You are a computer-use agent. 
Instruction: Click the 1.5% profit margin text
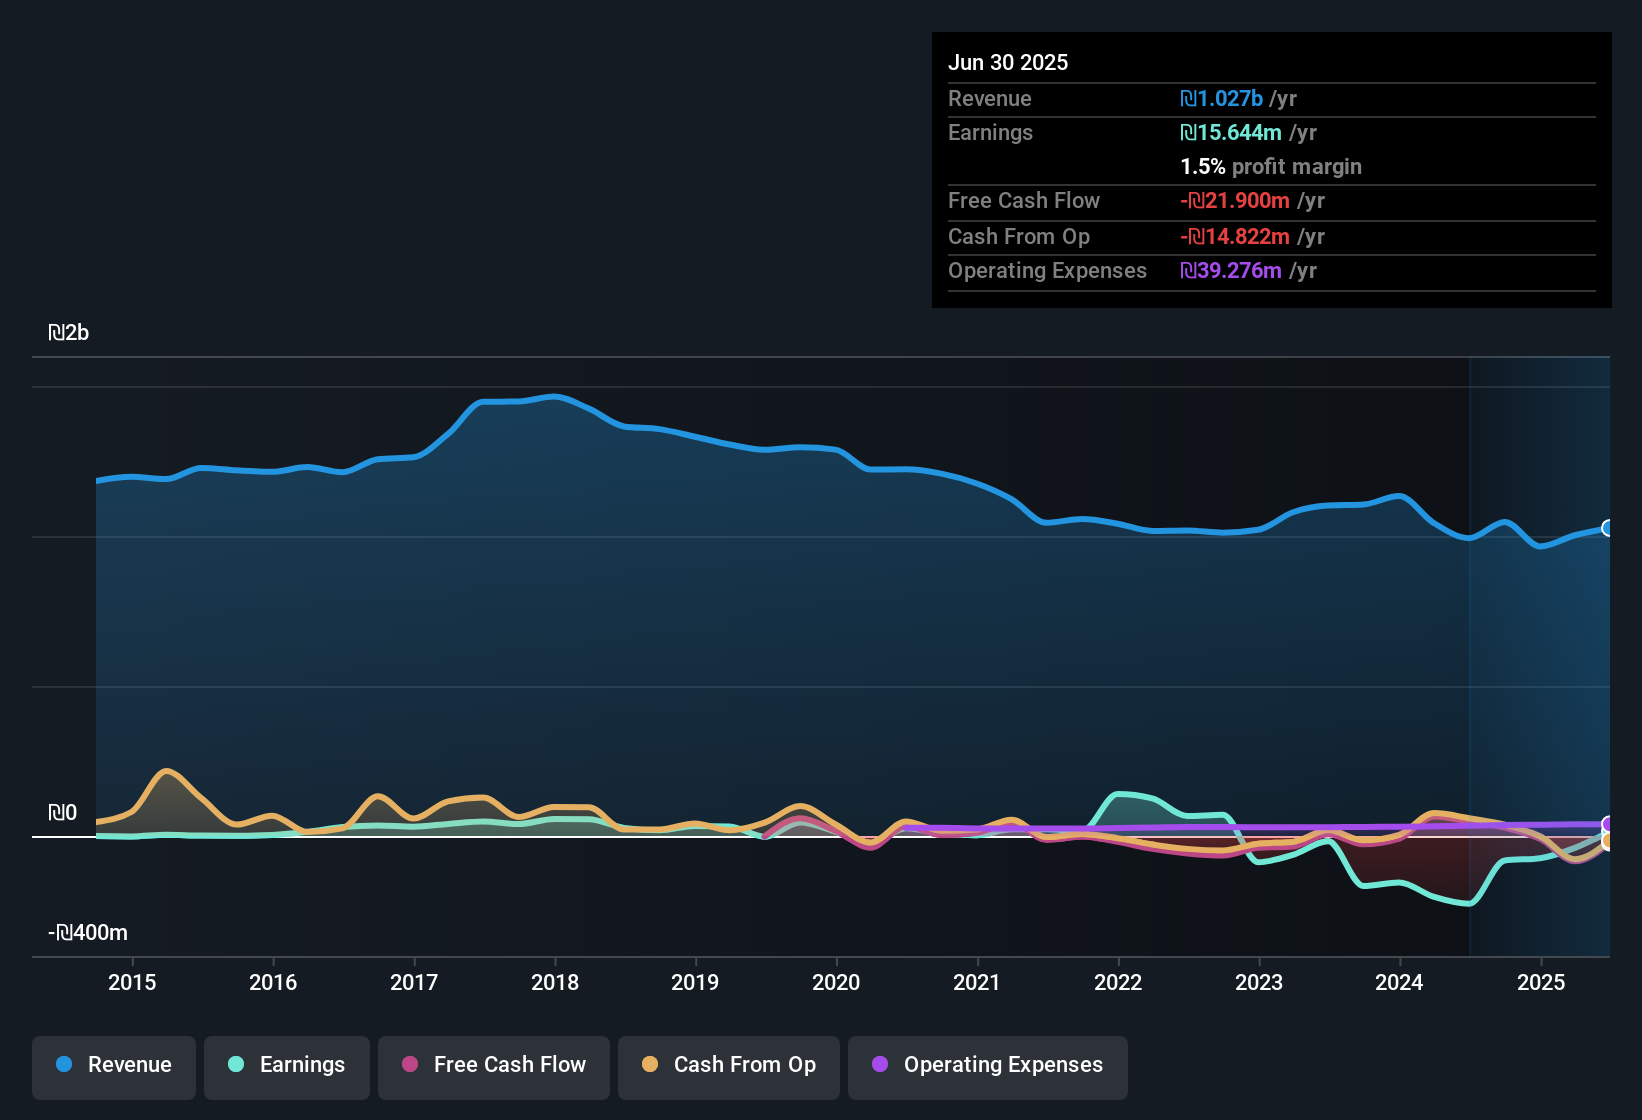coord(1271,167)
